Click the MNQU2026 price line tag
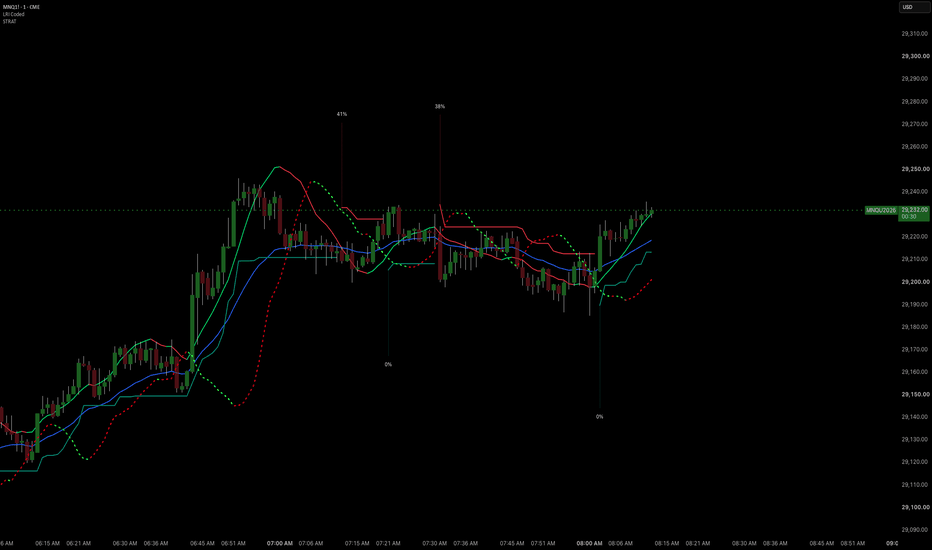932x550 pixels. tap(881, 210)
